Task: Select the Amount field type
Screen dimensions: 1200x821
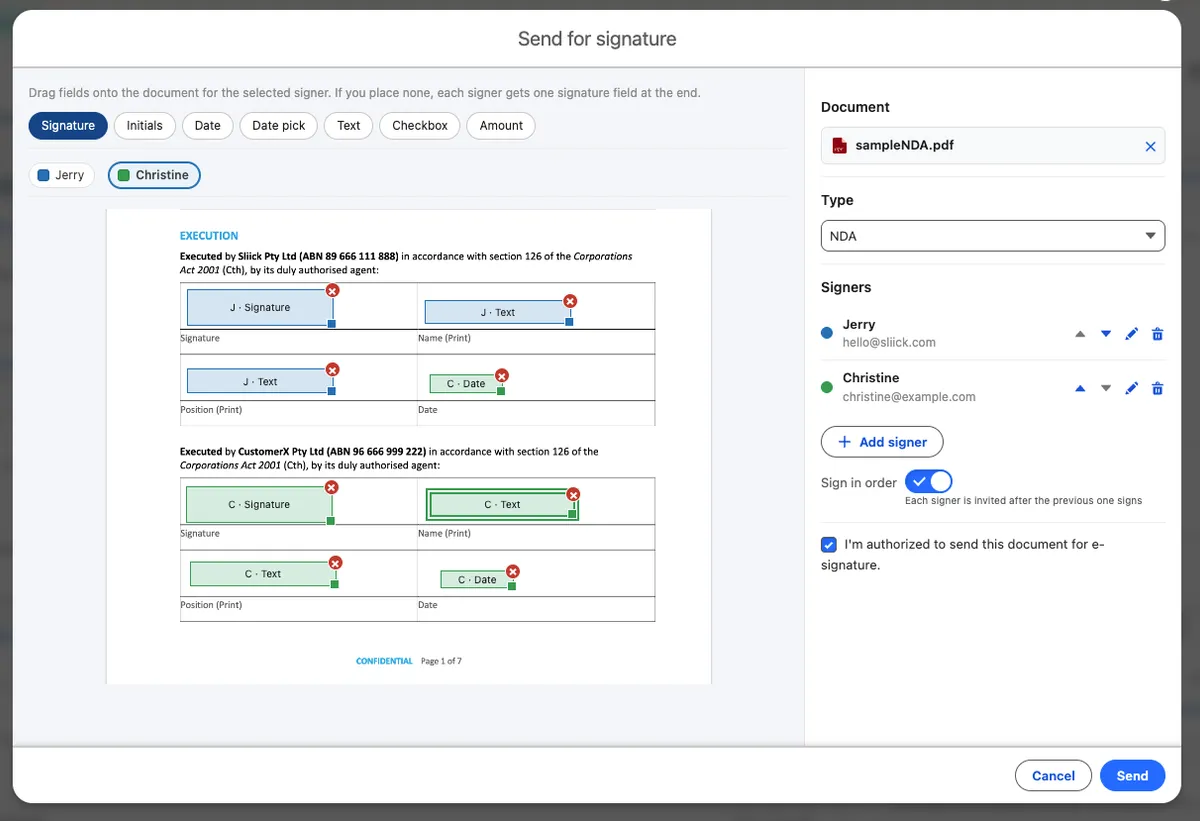Action: tap(501, 126)
